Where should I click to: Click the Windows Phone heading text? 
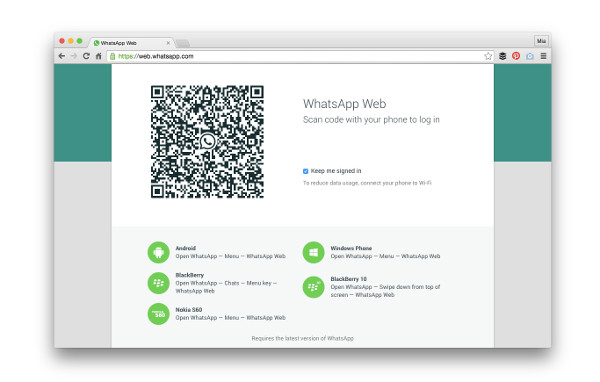coord(351,248)
